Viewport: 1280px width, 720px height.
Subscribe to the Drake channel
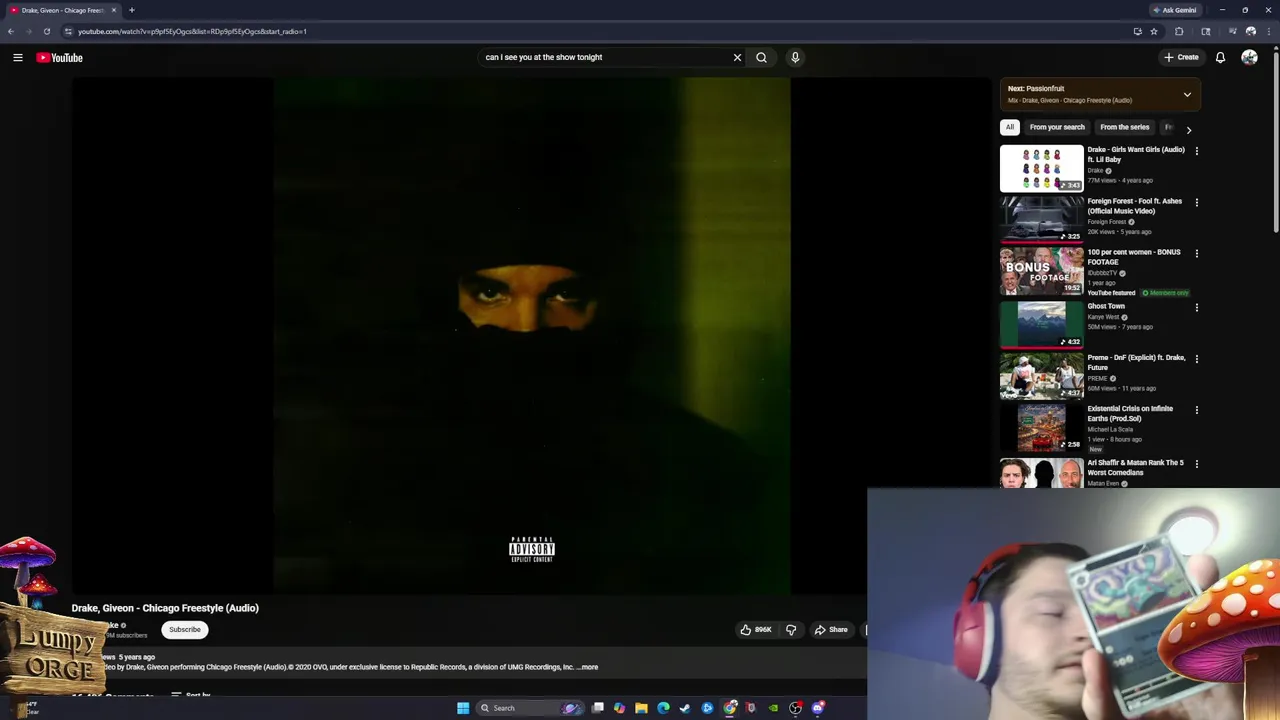click(x=185, y=629)
